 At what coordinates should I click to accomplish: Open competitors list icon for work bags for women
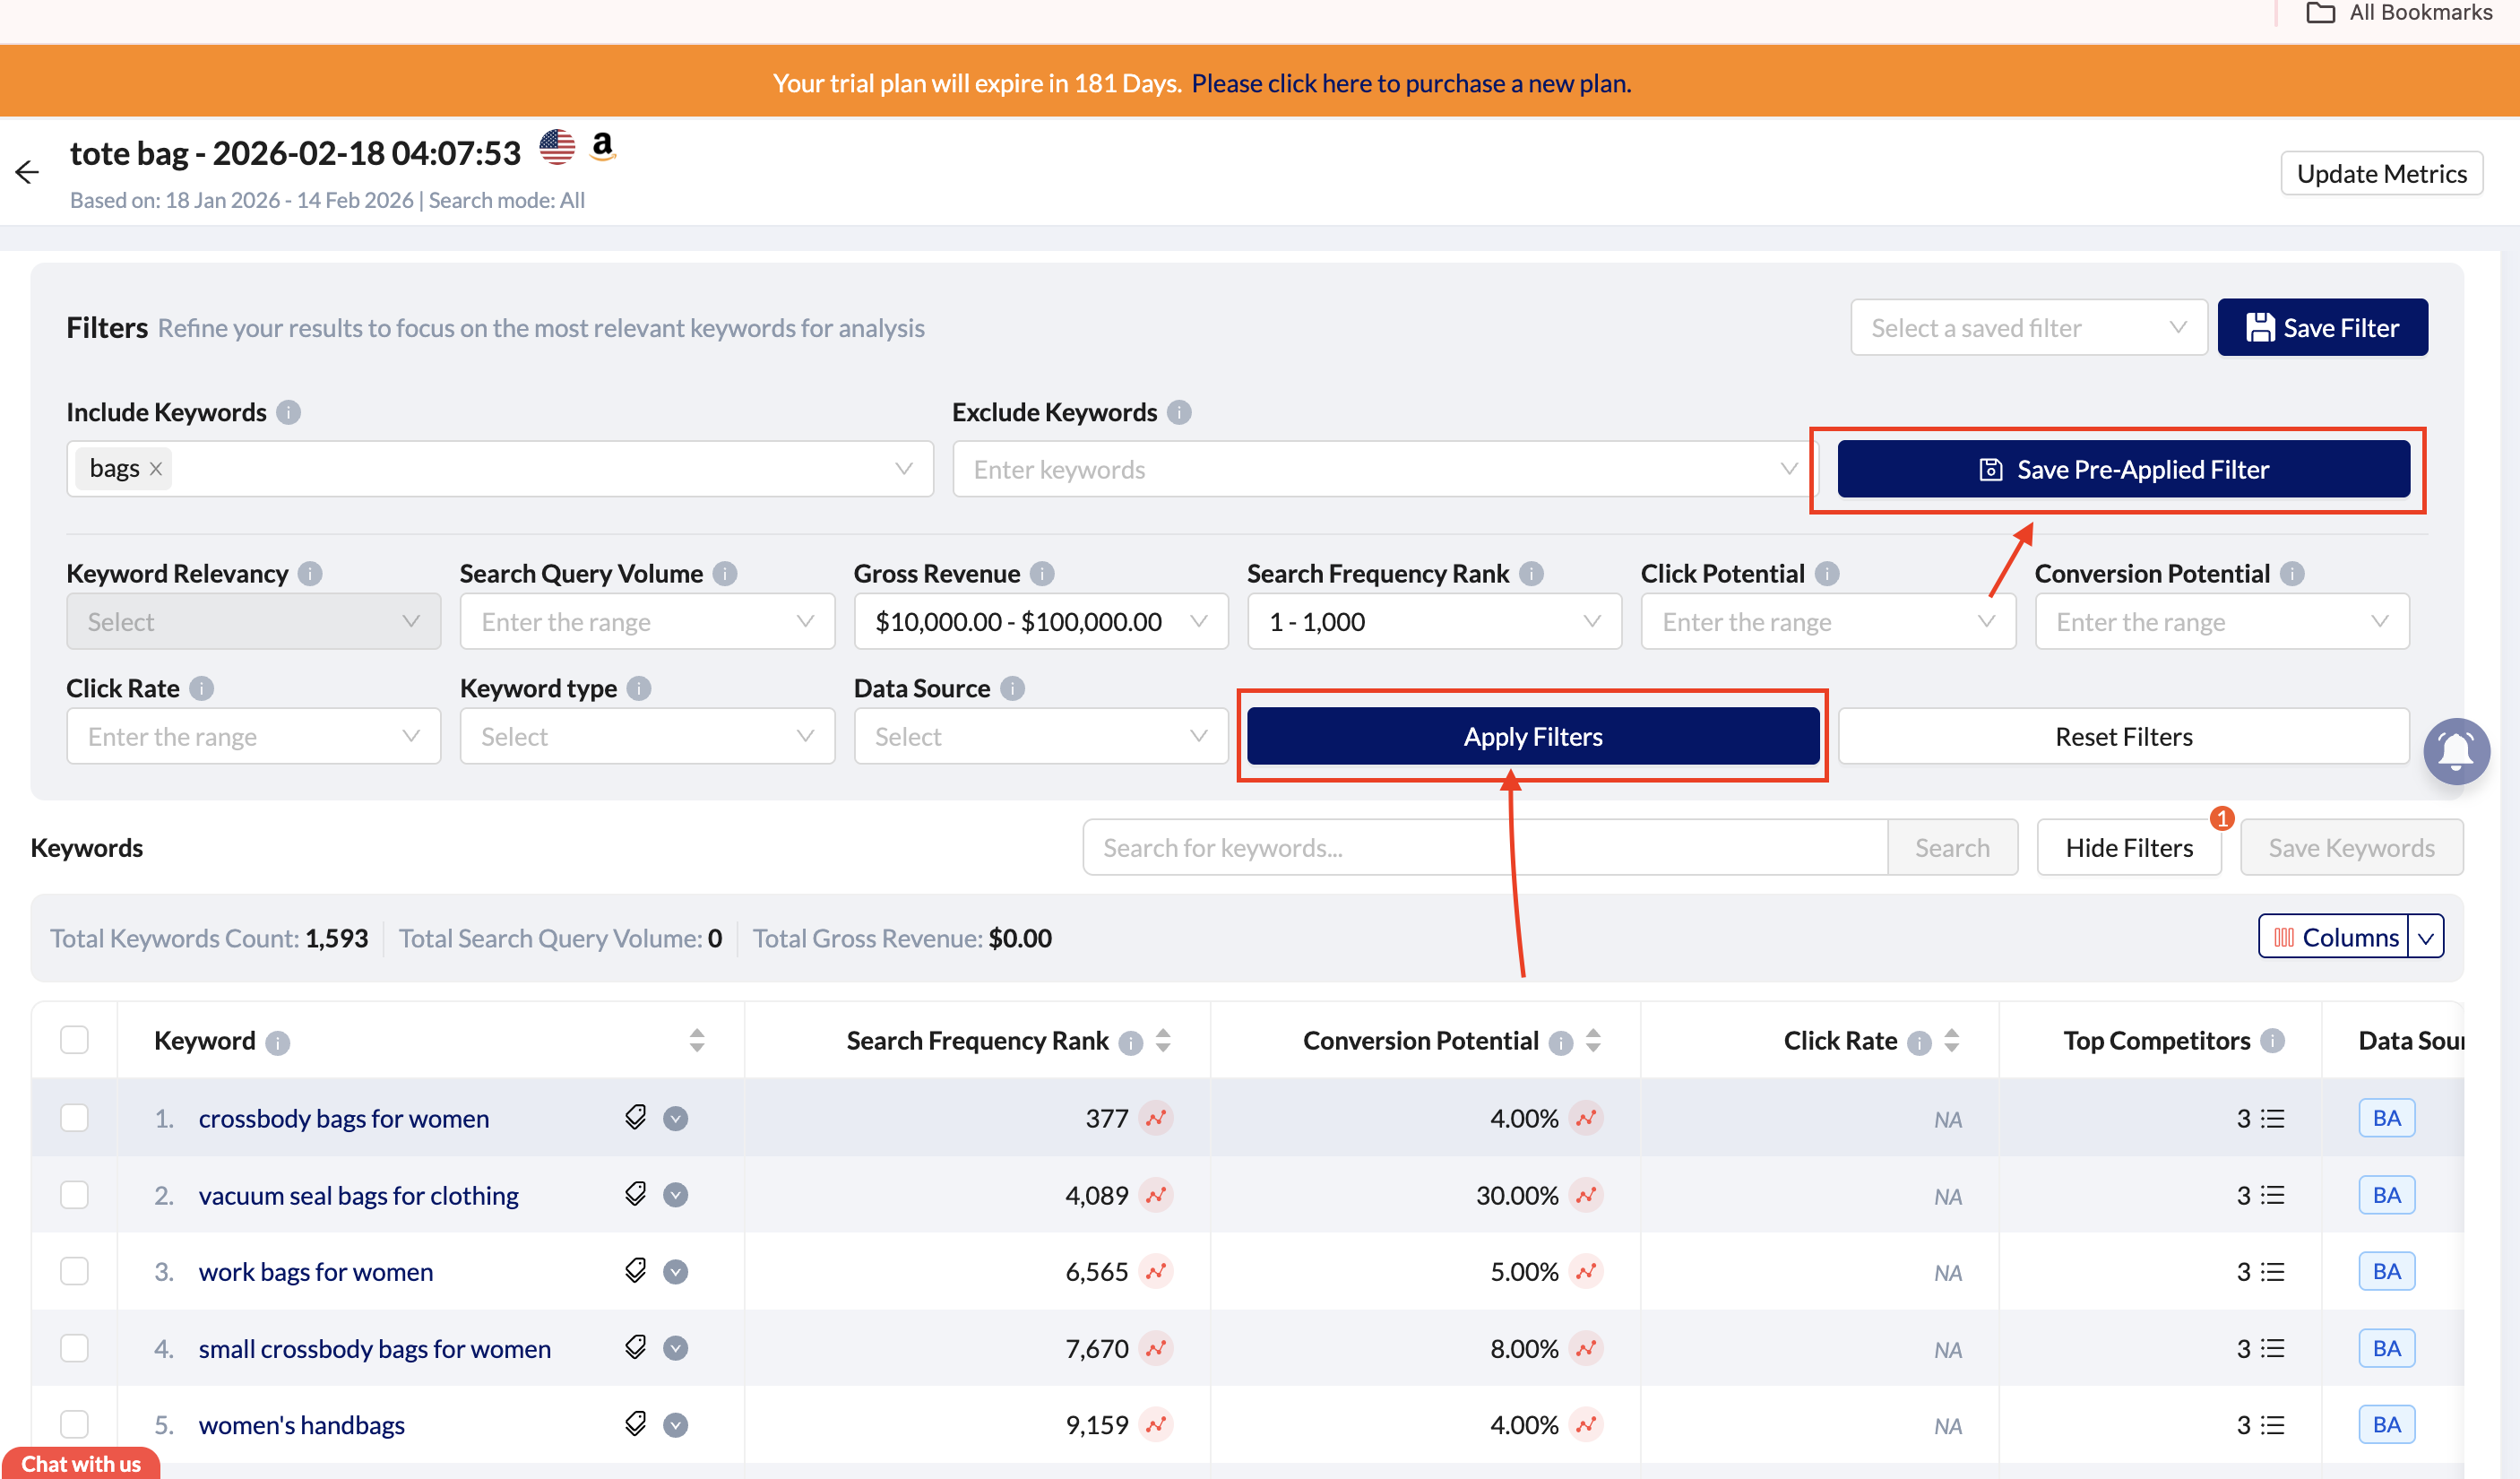(x=2272, y=1272)
